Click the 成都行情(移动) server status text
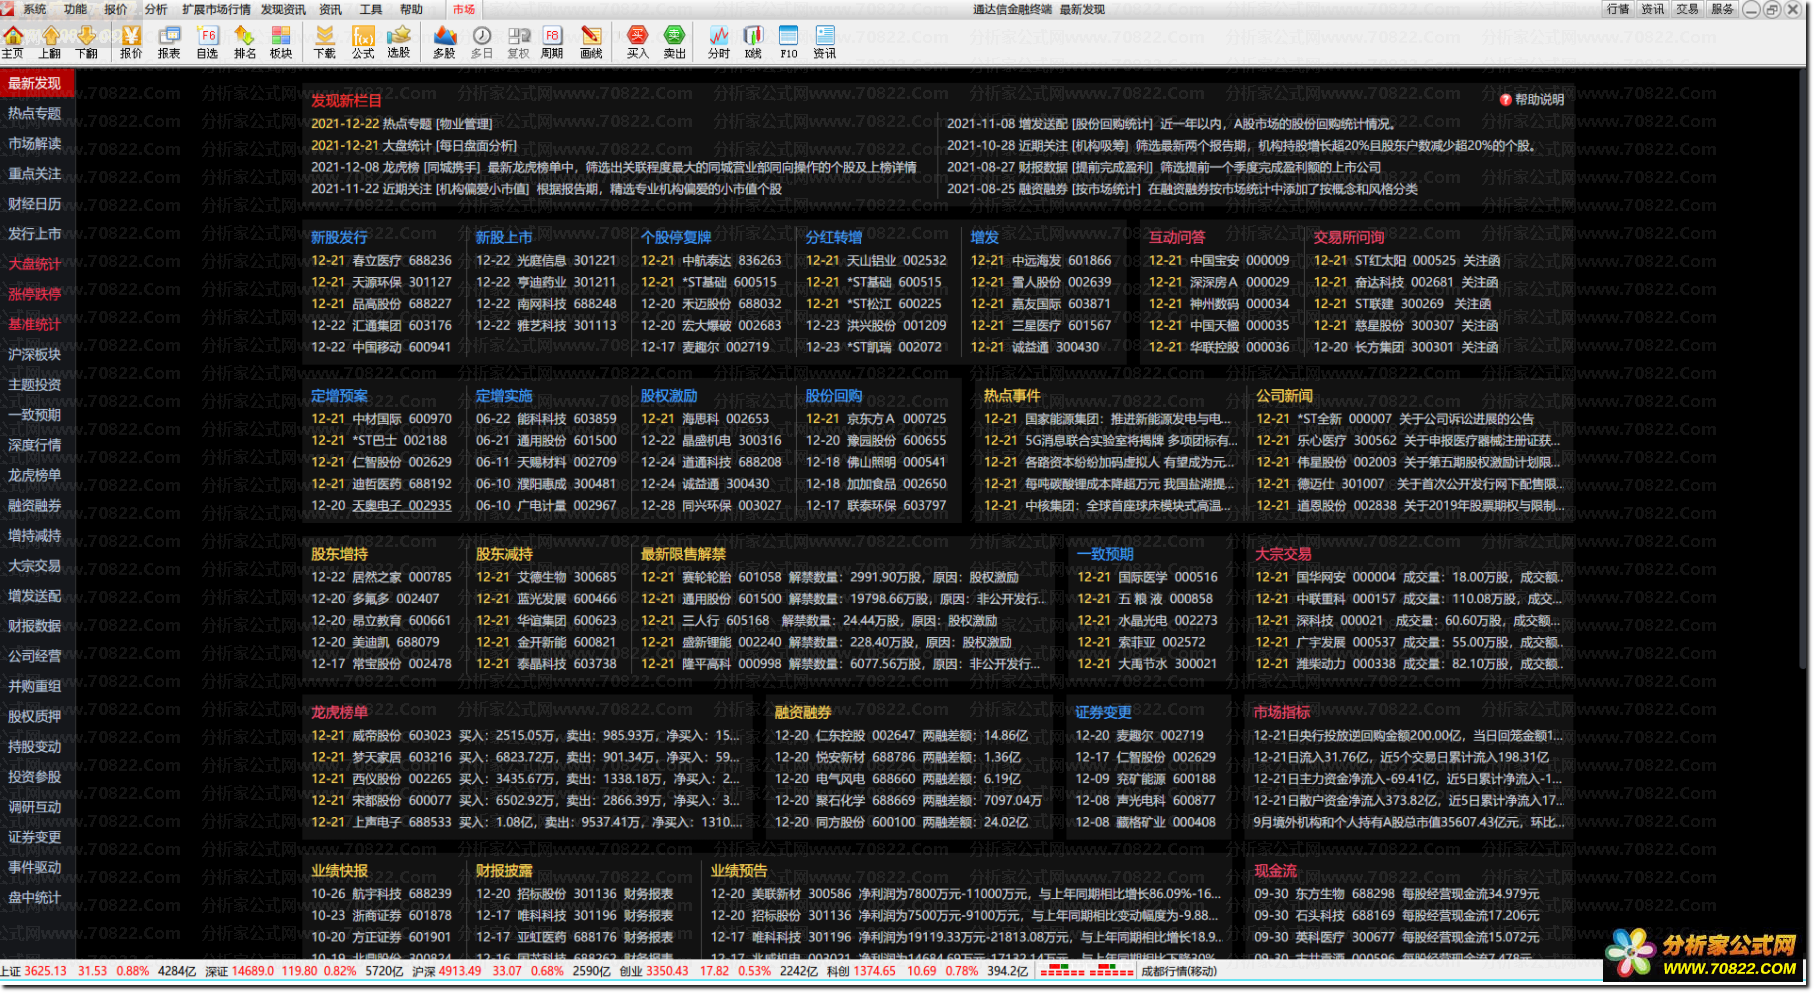This screenshot has height=993, width=1815. (1180, 971)
